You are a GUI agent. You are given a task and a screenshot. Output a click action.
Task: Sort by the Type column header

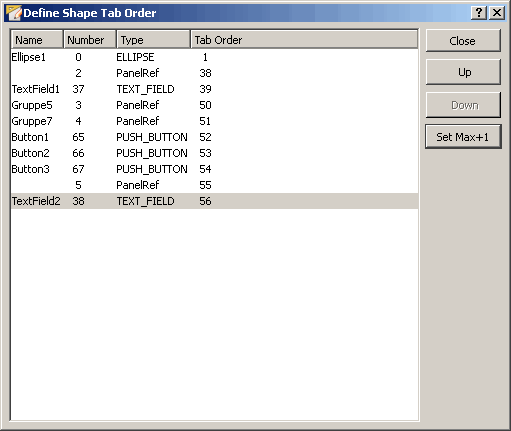153,40
